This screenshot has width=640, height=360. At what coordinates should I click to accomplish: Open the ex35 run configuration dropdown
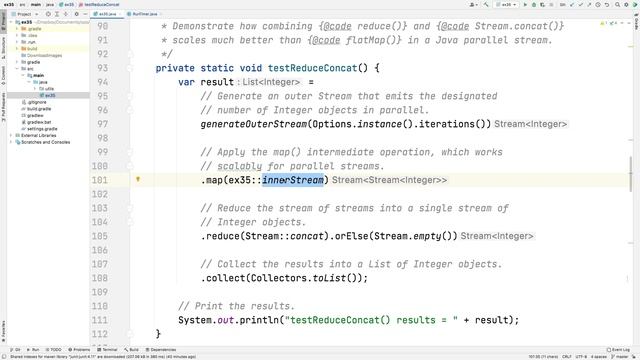coord(507,4)
